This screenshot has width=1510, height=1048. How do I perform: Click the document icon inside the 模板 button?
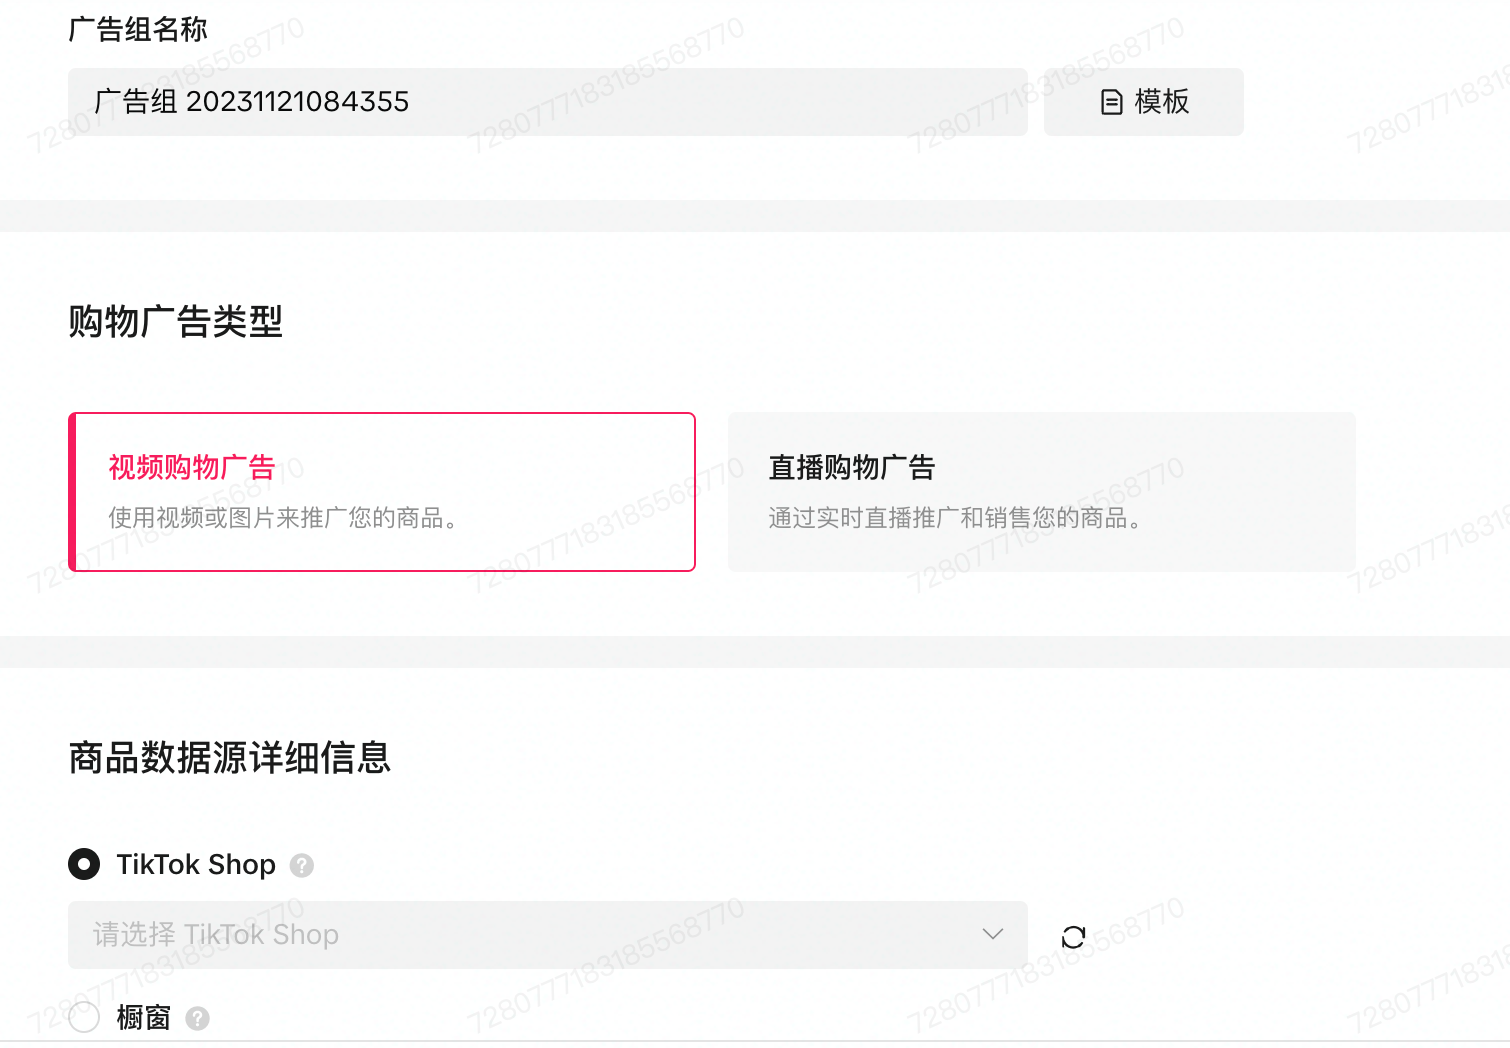(x=1112, y=102)
